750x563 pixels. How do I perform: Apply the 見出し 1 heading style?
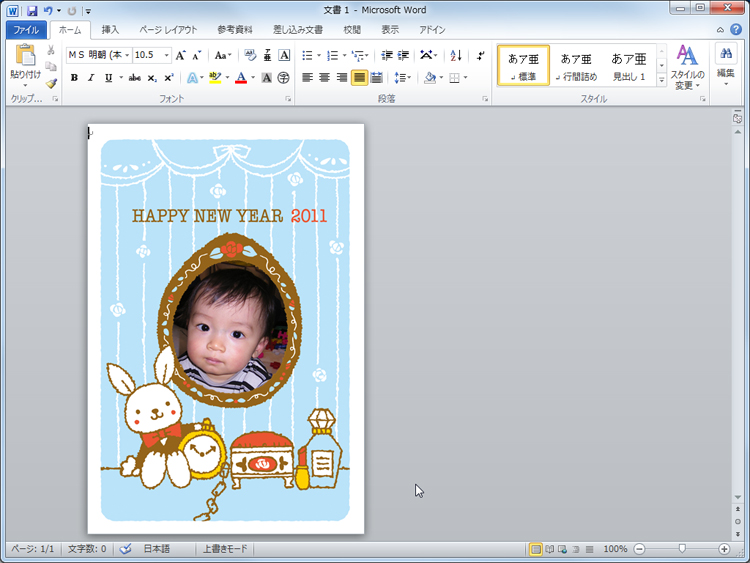pos(629,66)
